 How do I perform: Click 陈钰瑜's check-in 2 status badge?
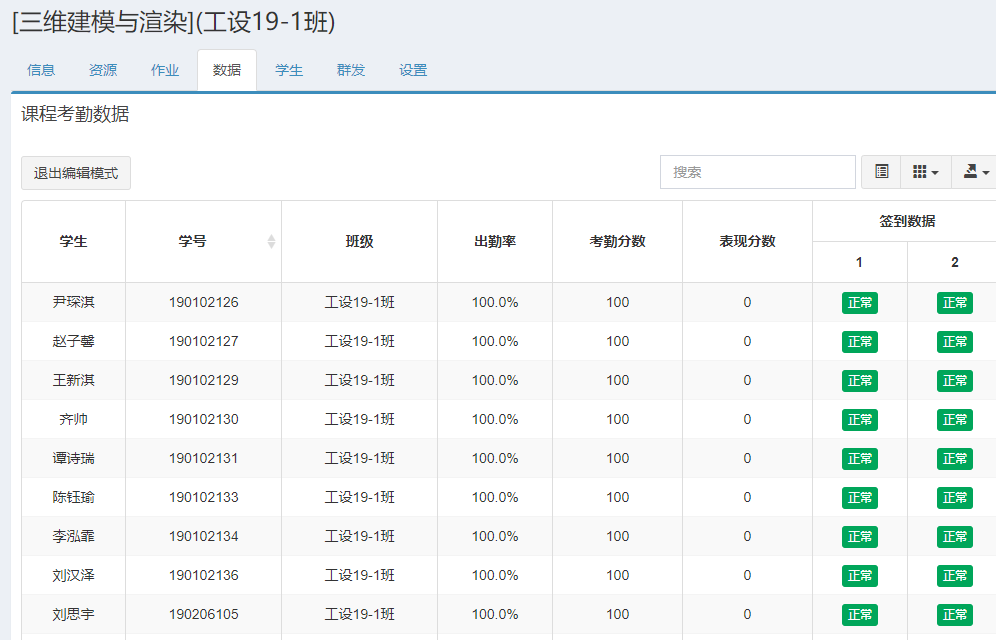[954, 498]
